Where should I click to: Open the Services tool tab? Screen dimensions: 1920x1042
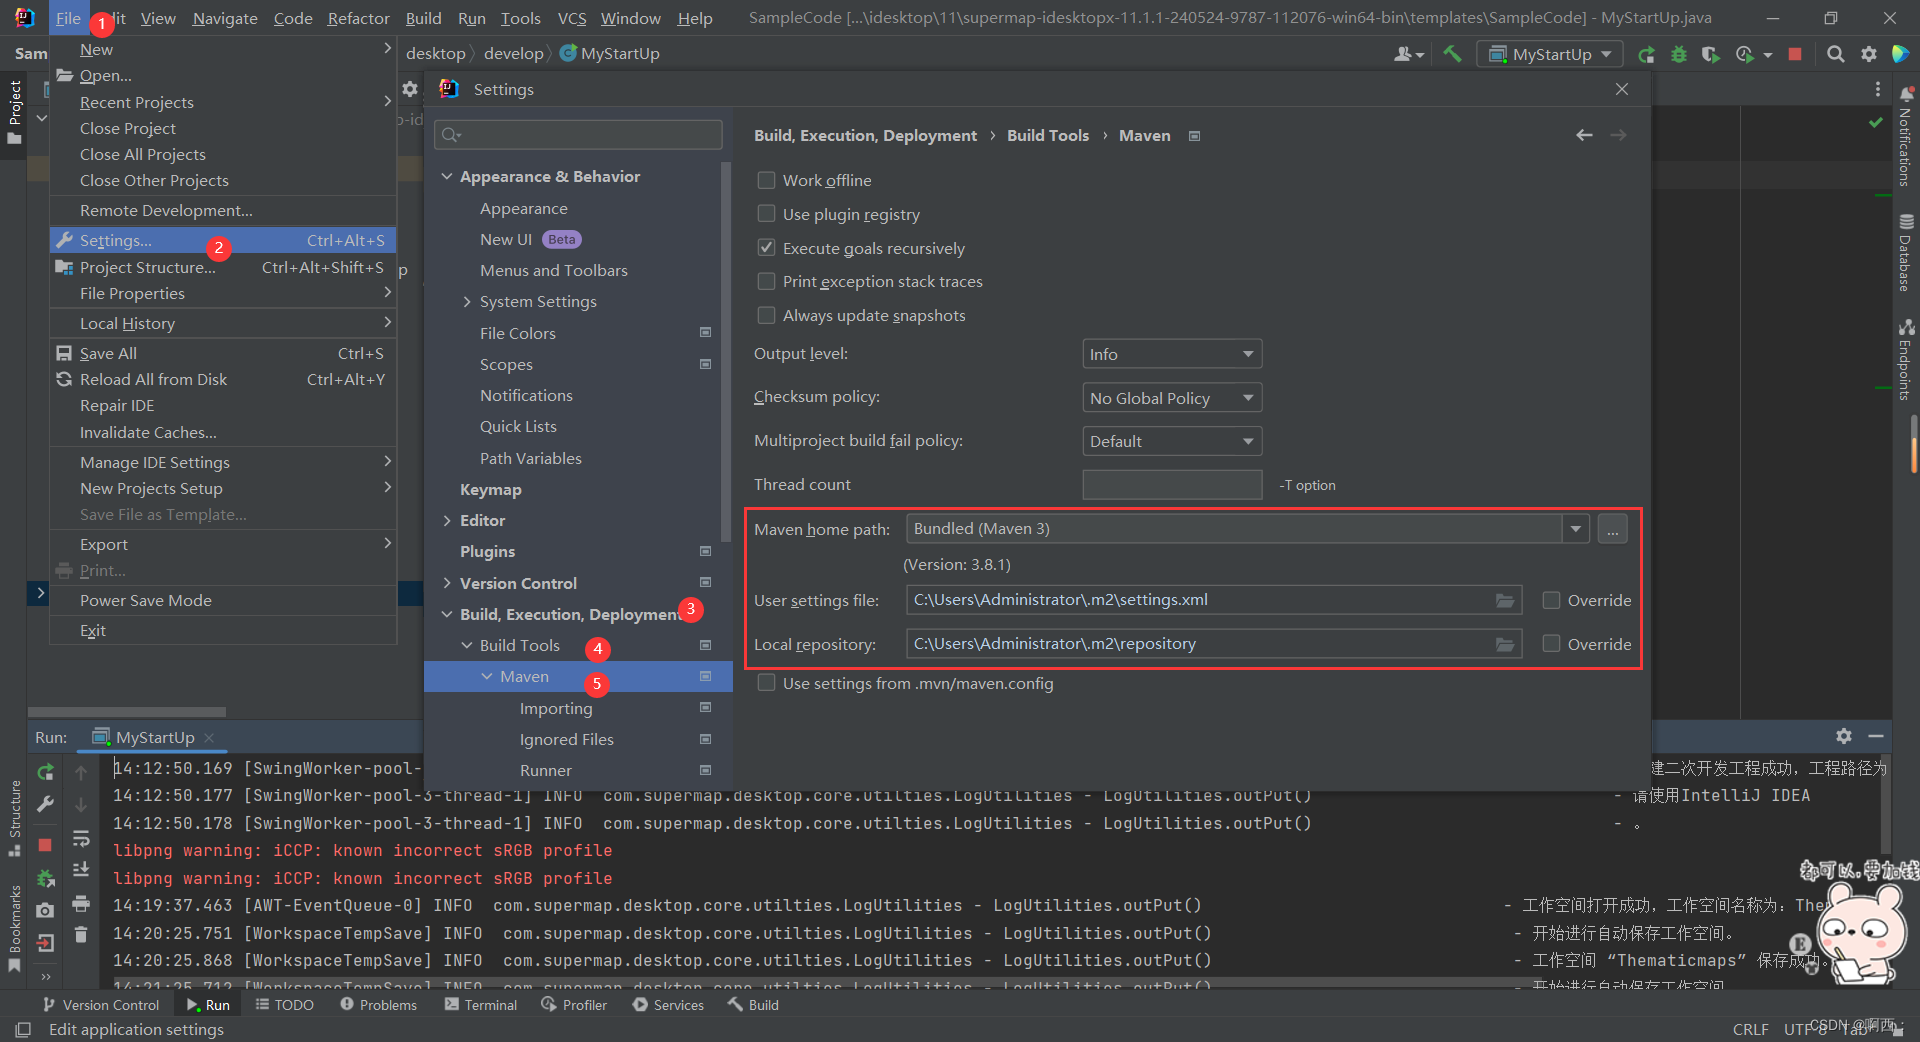(x=668, y=1005)
